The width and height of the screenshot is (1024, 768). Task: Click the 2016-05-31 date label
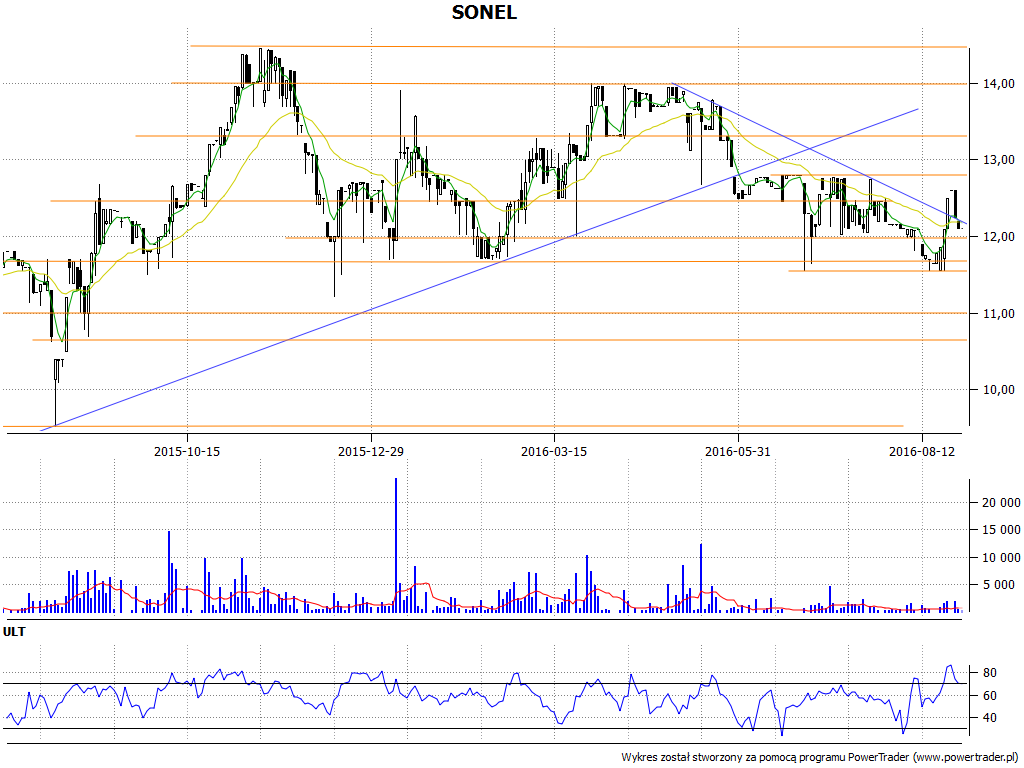click(x=738, y=451)
